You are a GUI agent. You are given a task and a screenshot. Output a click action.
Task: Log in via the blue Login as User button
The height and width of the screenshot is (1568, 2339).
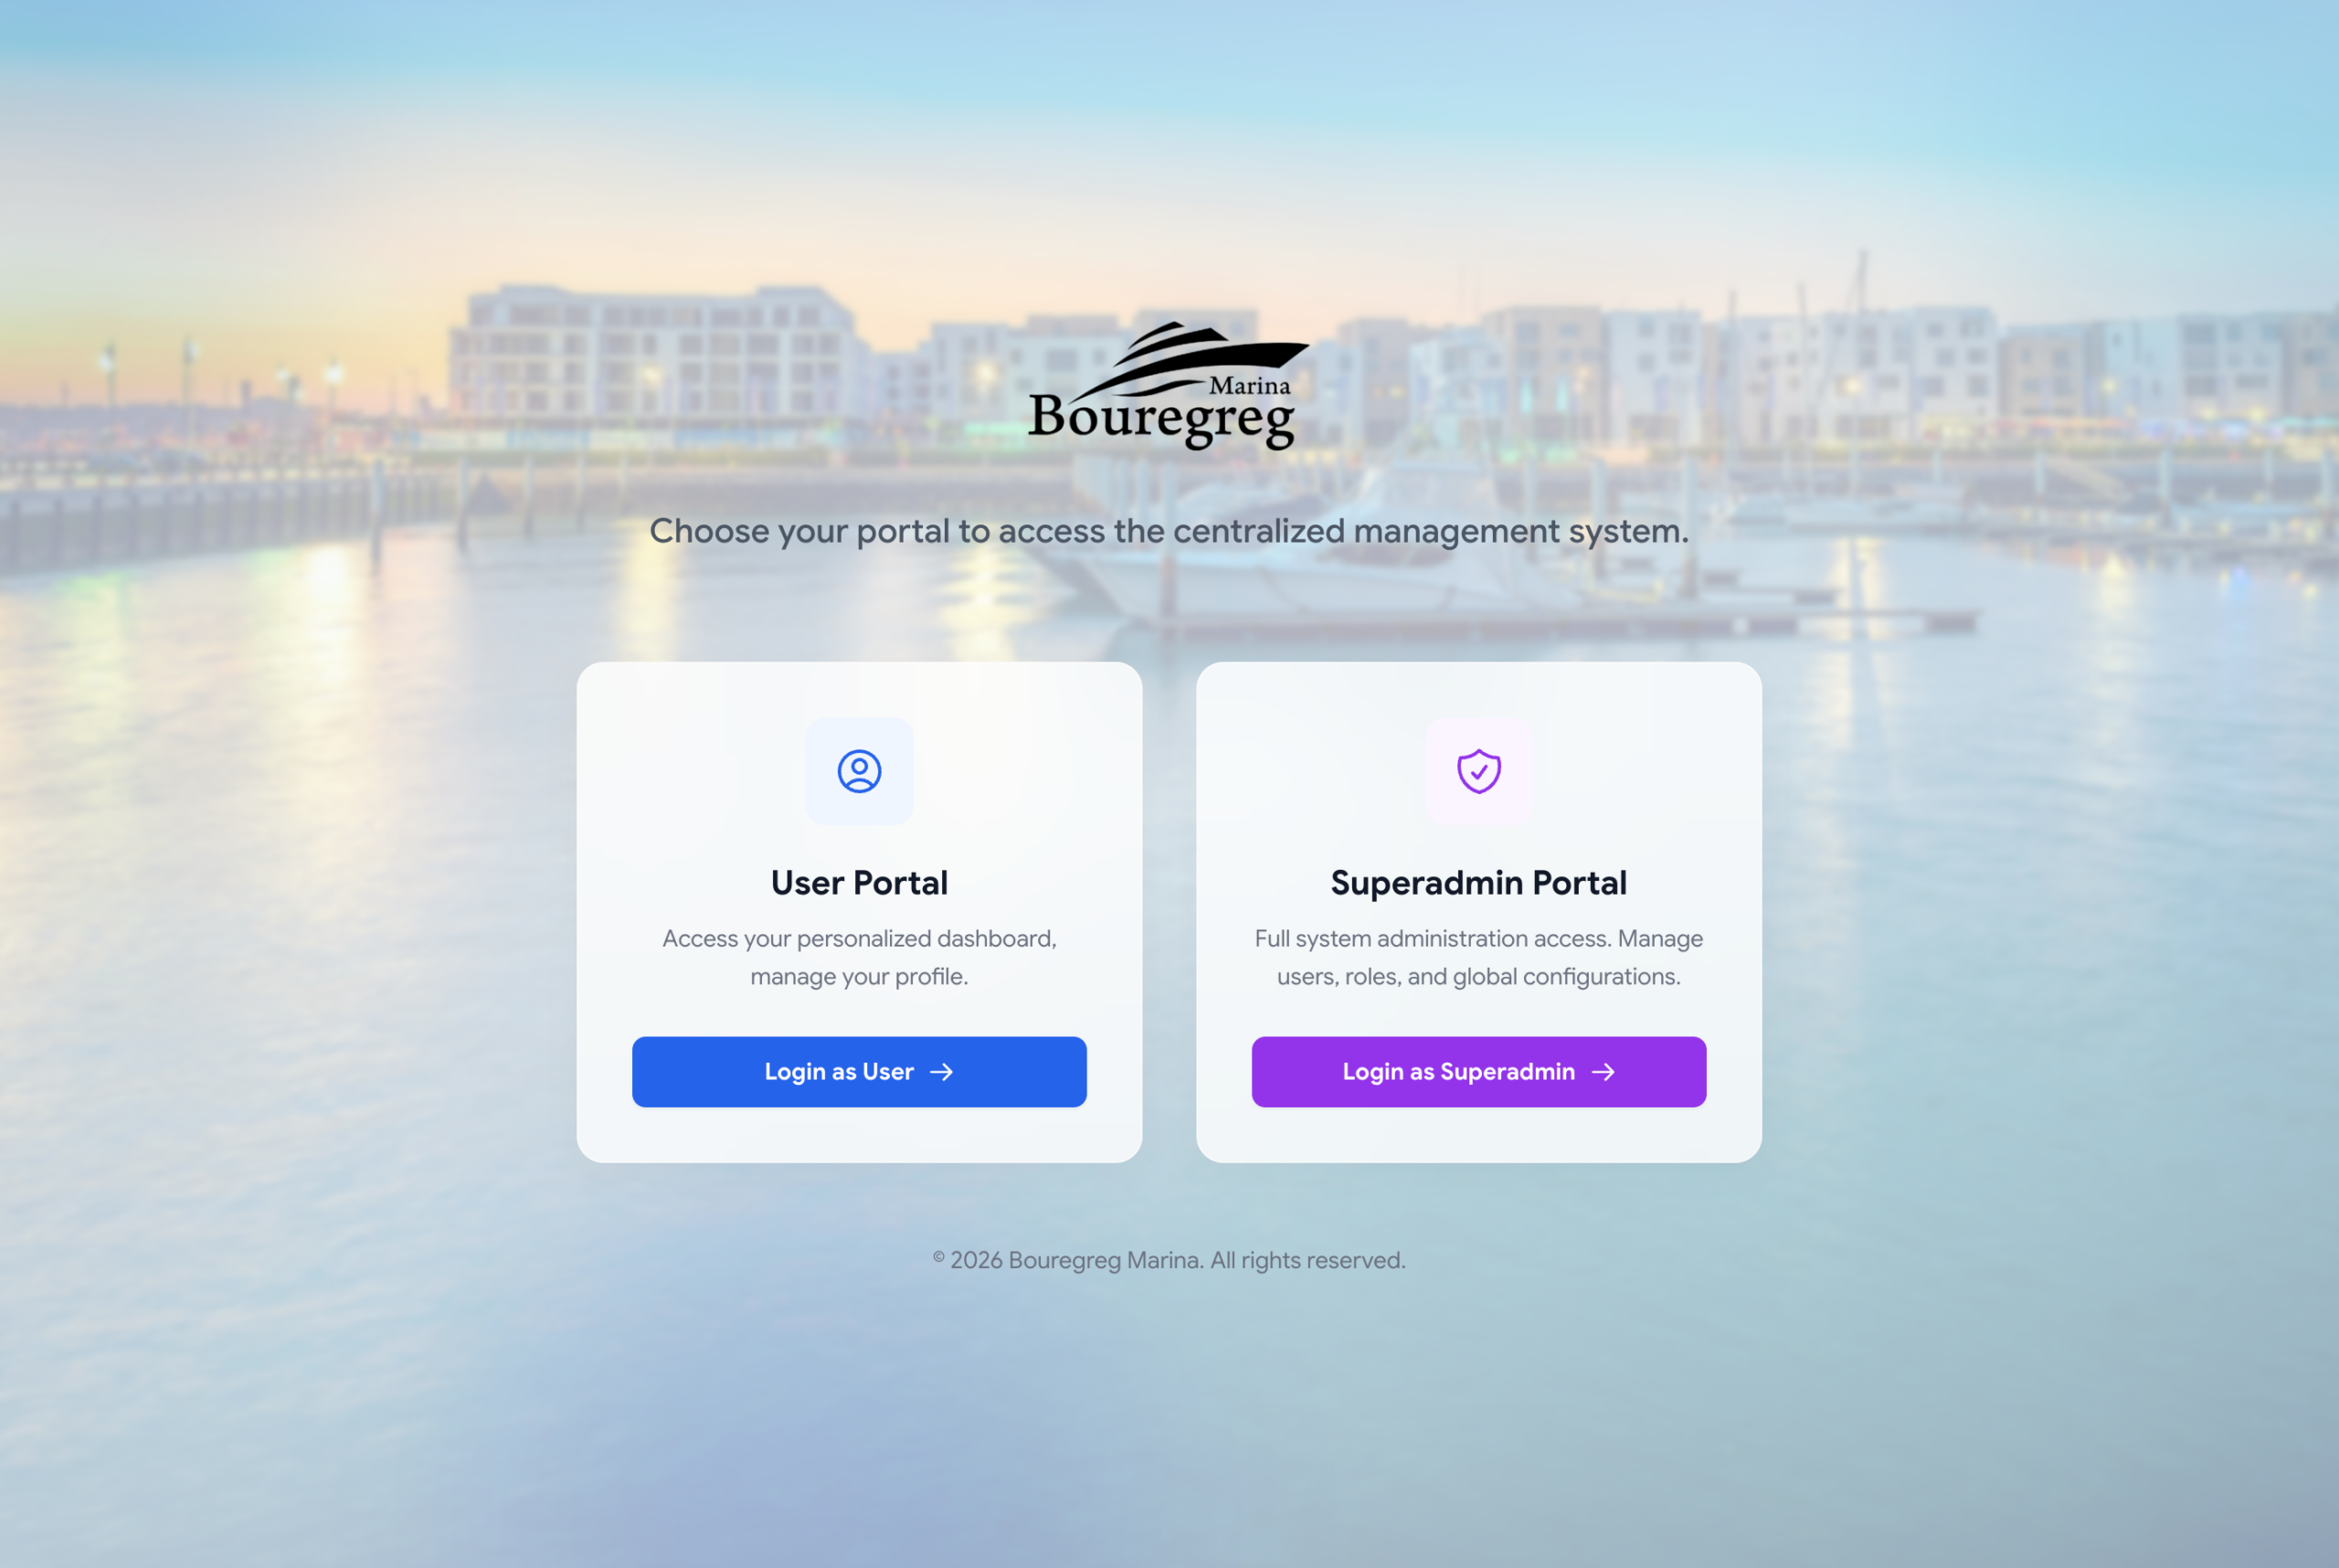(x=859, y=1072)
